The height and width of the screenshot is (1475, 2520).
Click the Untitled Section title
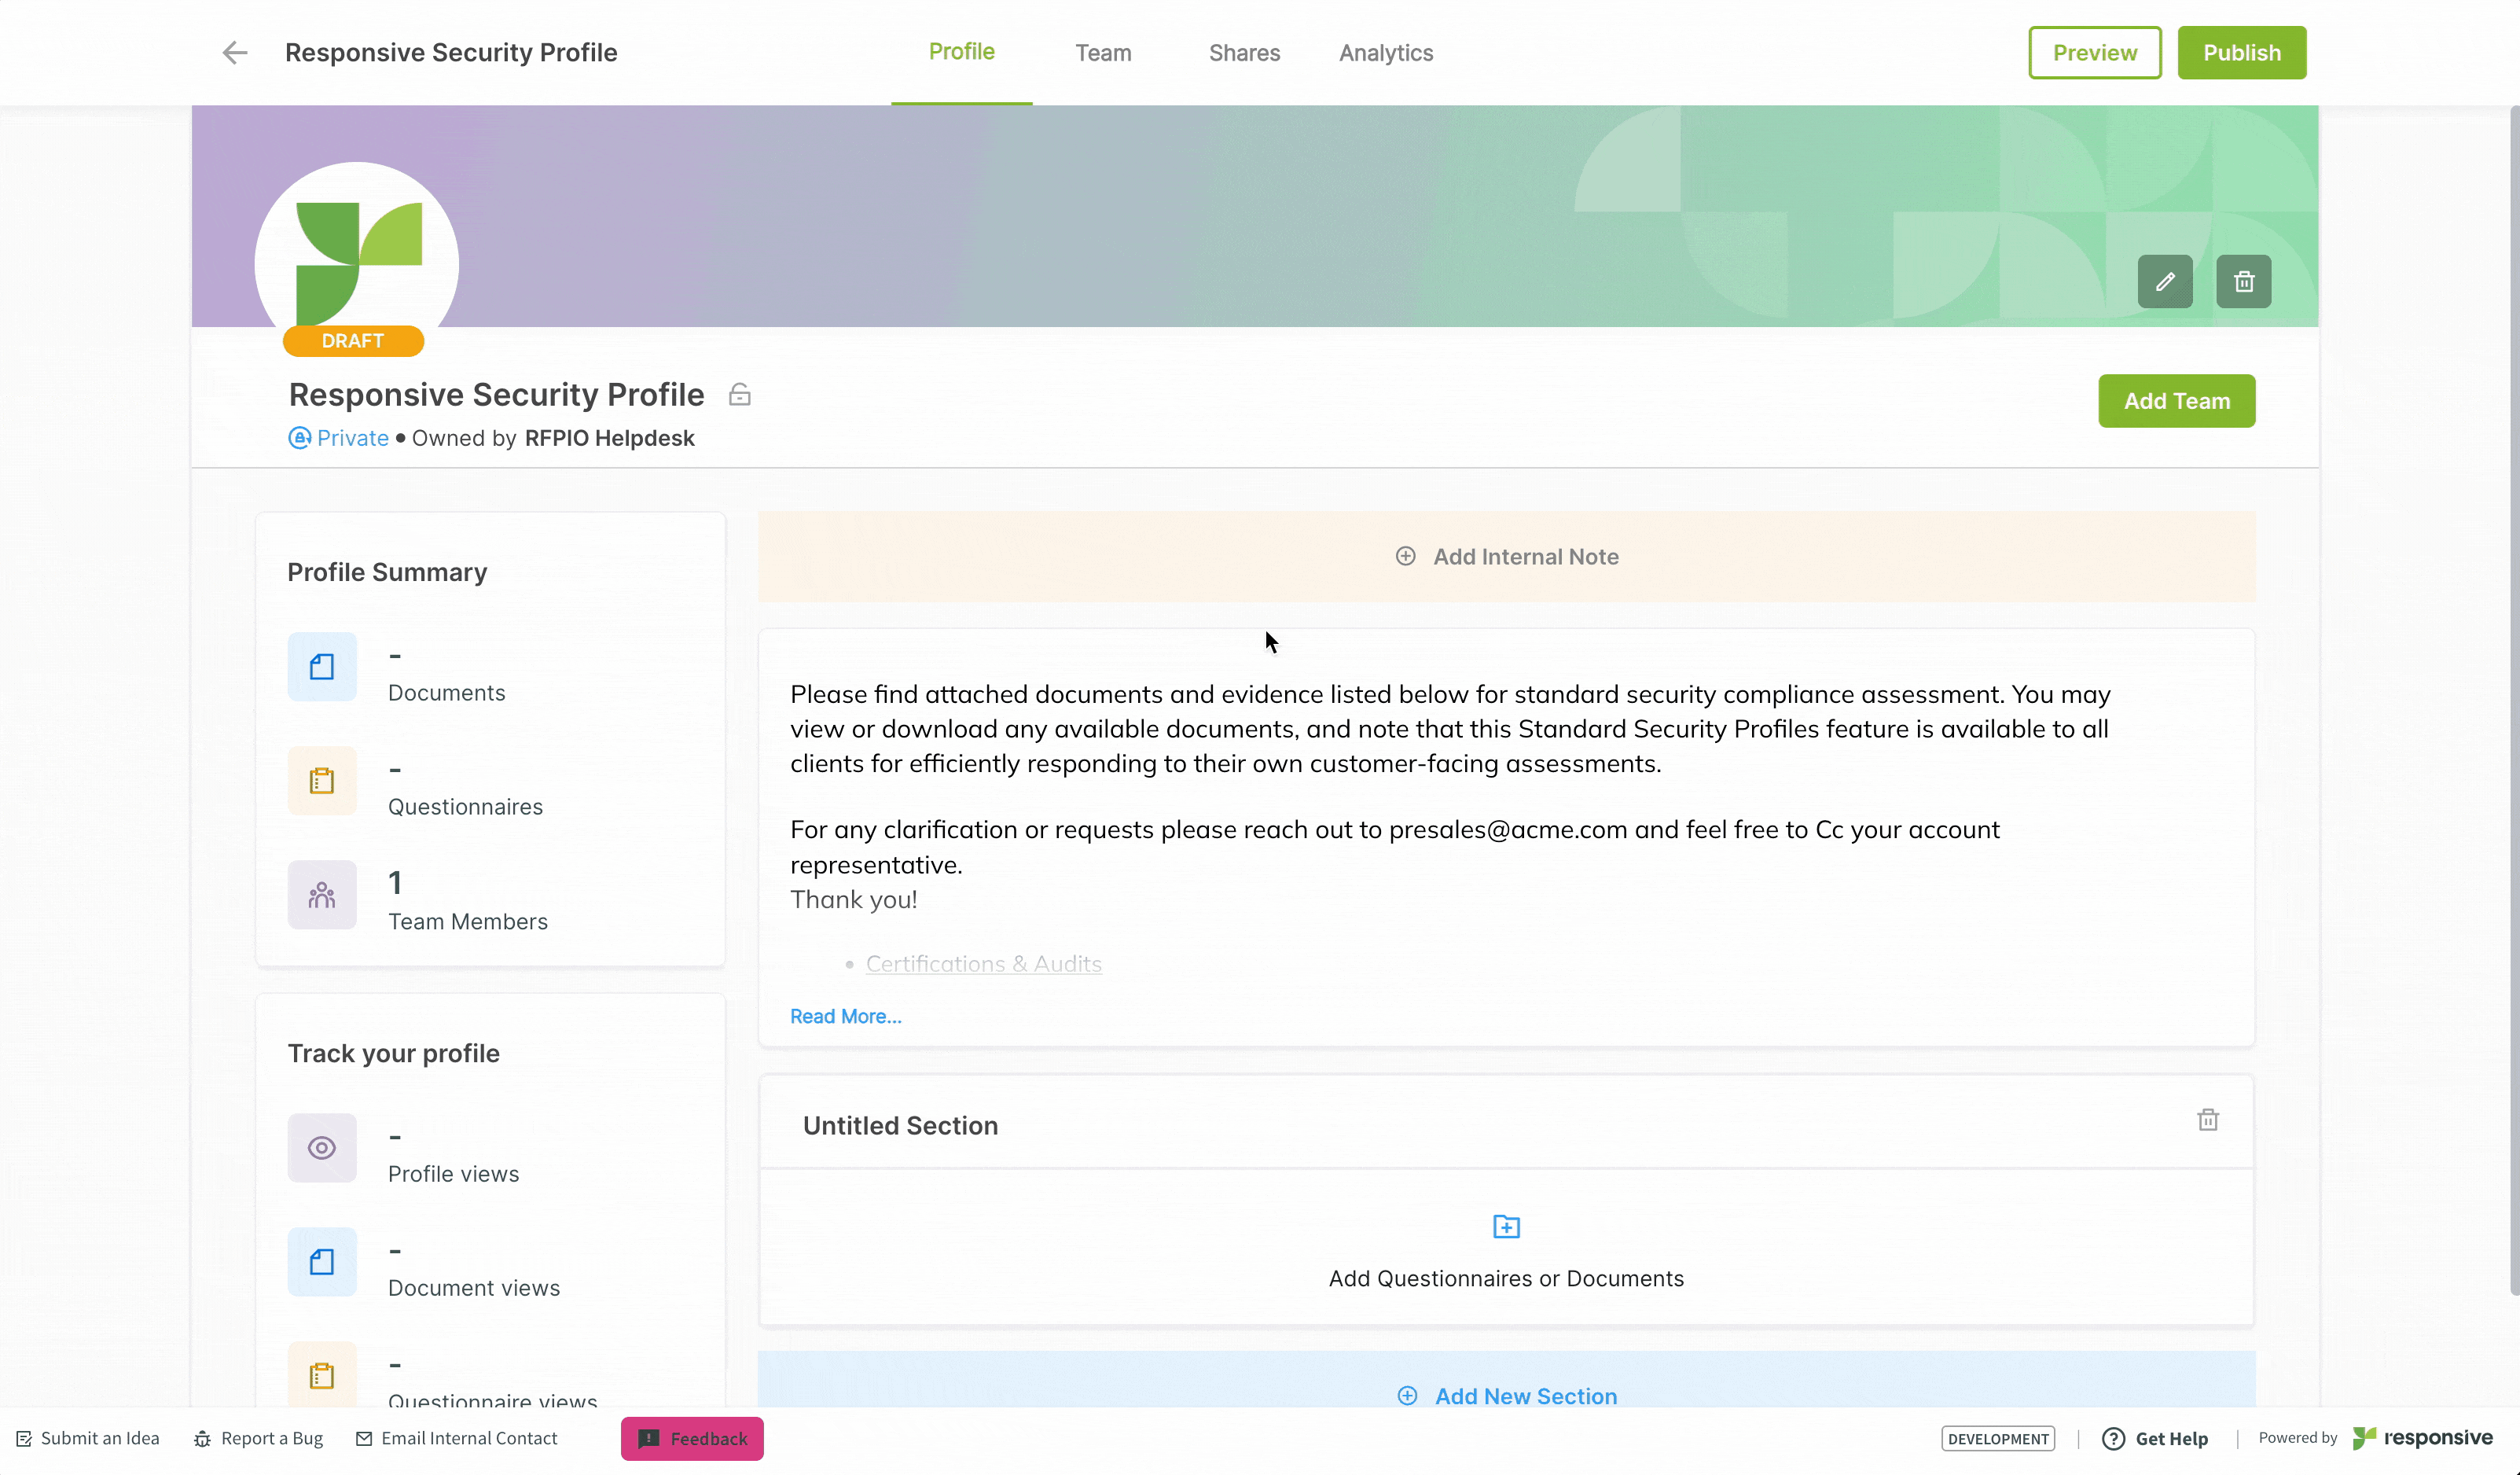click(x=900, y=1125)
